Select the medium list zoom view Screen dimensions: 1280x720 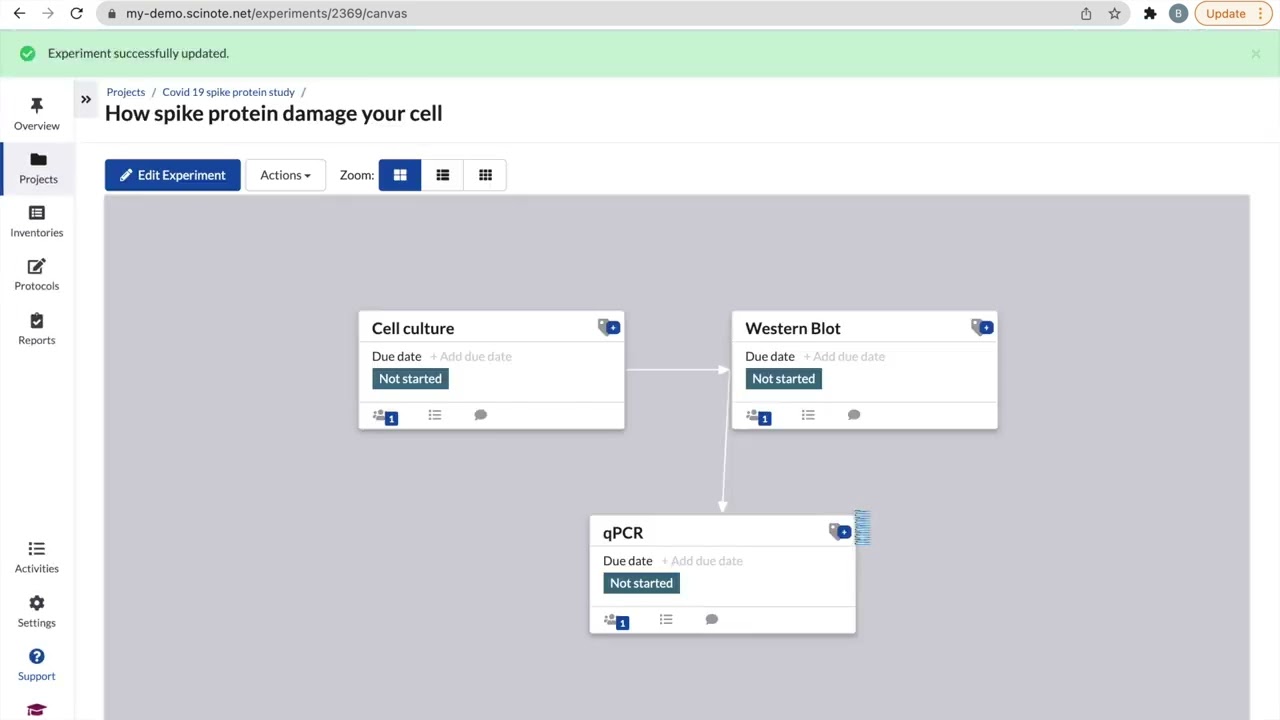[443, 175]
